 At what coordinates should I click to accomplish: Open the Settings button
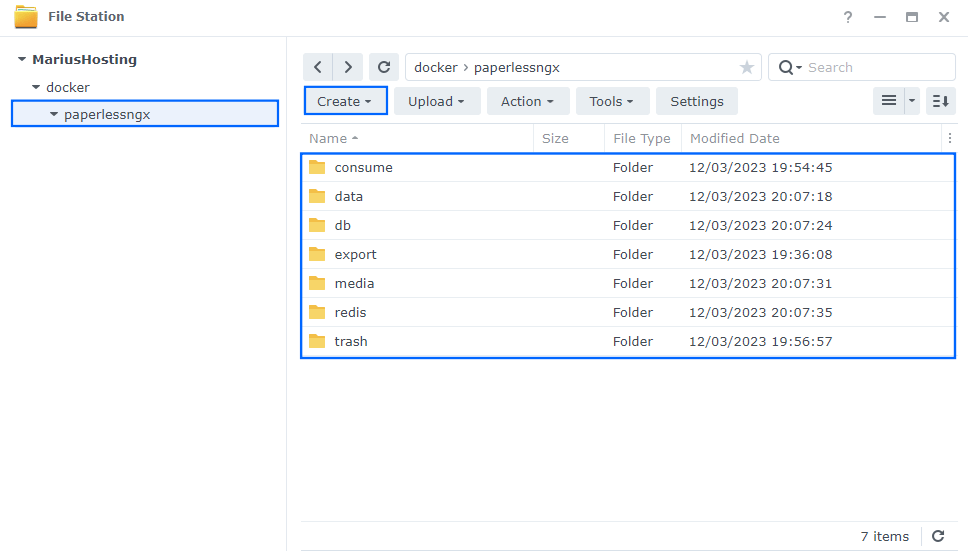(x=696, y=101)
